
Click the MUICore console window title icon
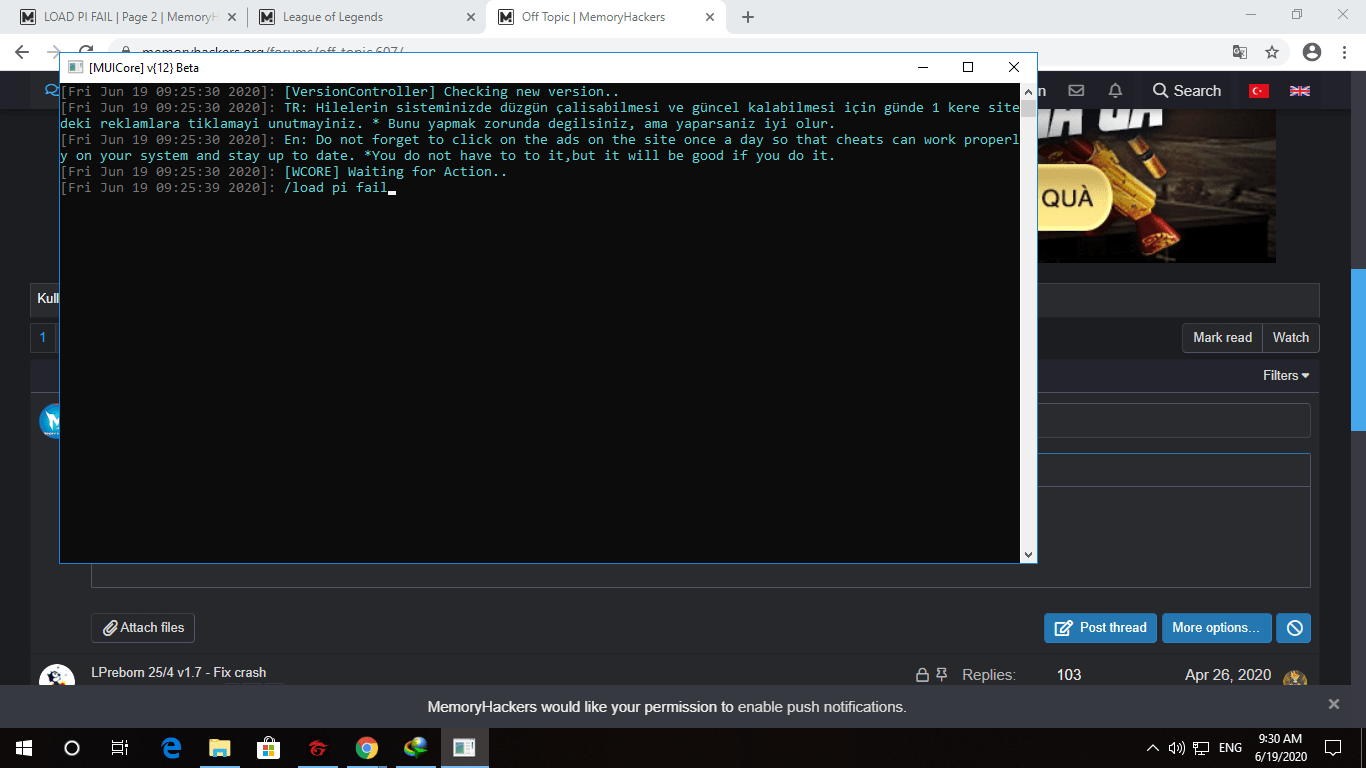74,67
